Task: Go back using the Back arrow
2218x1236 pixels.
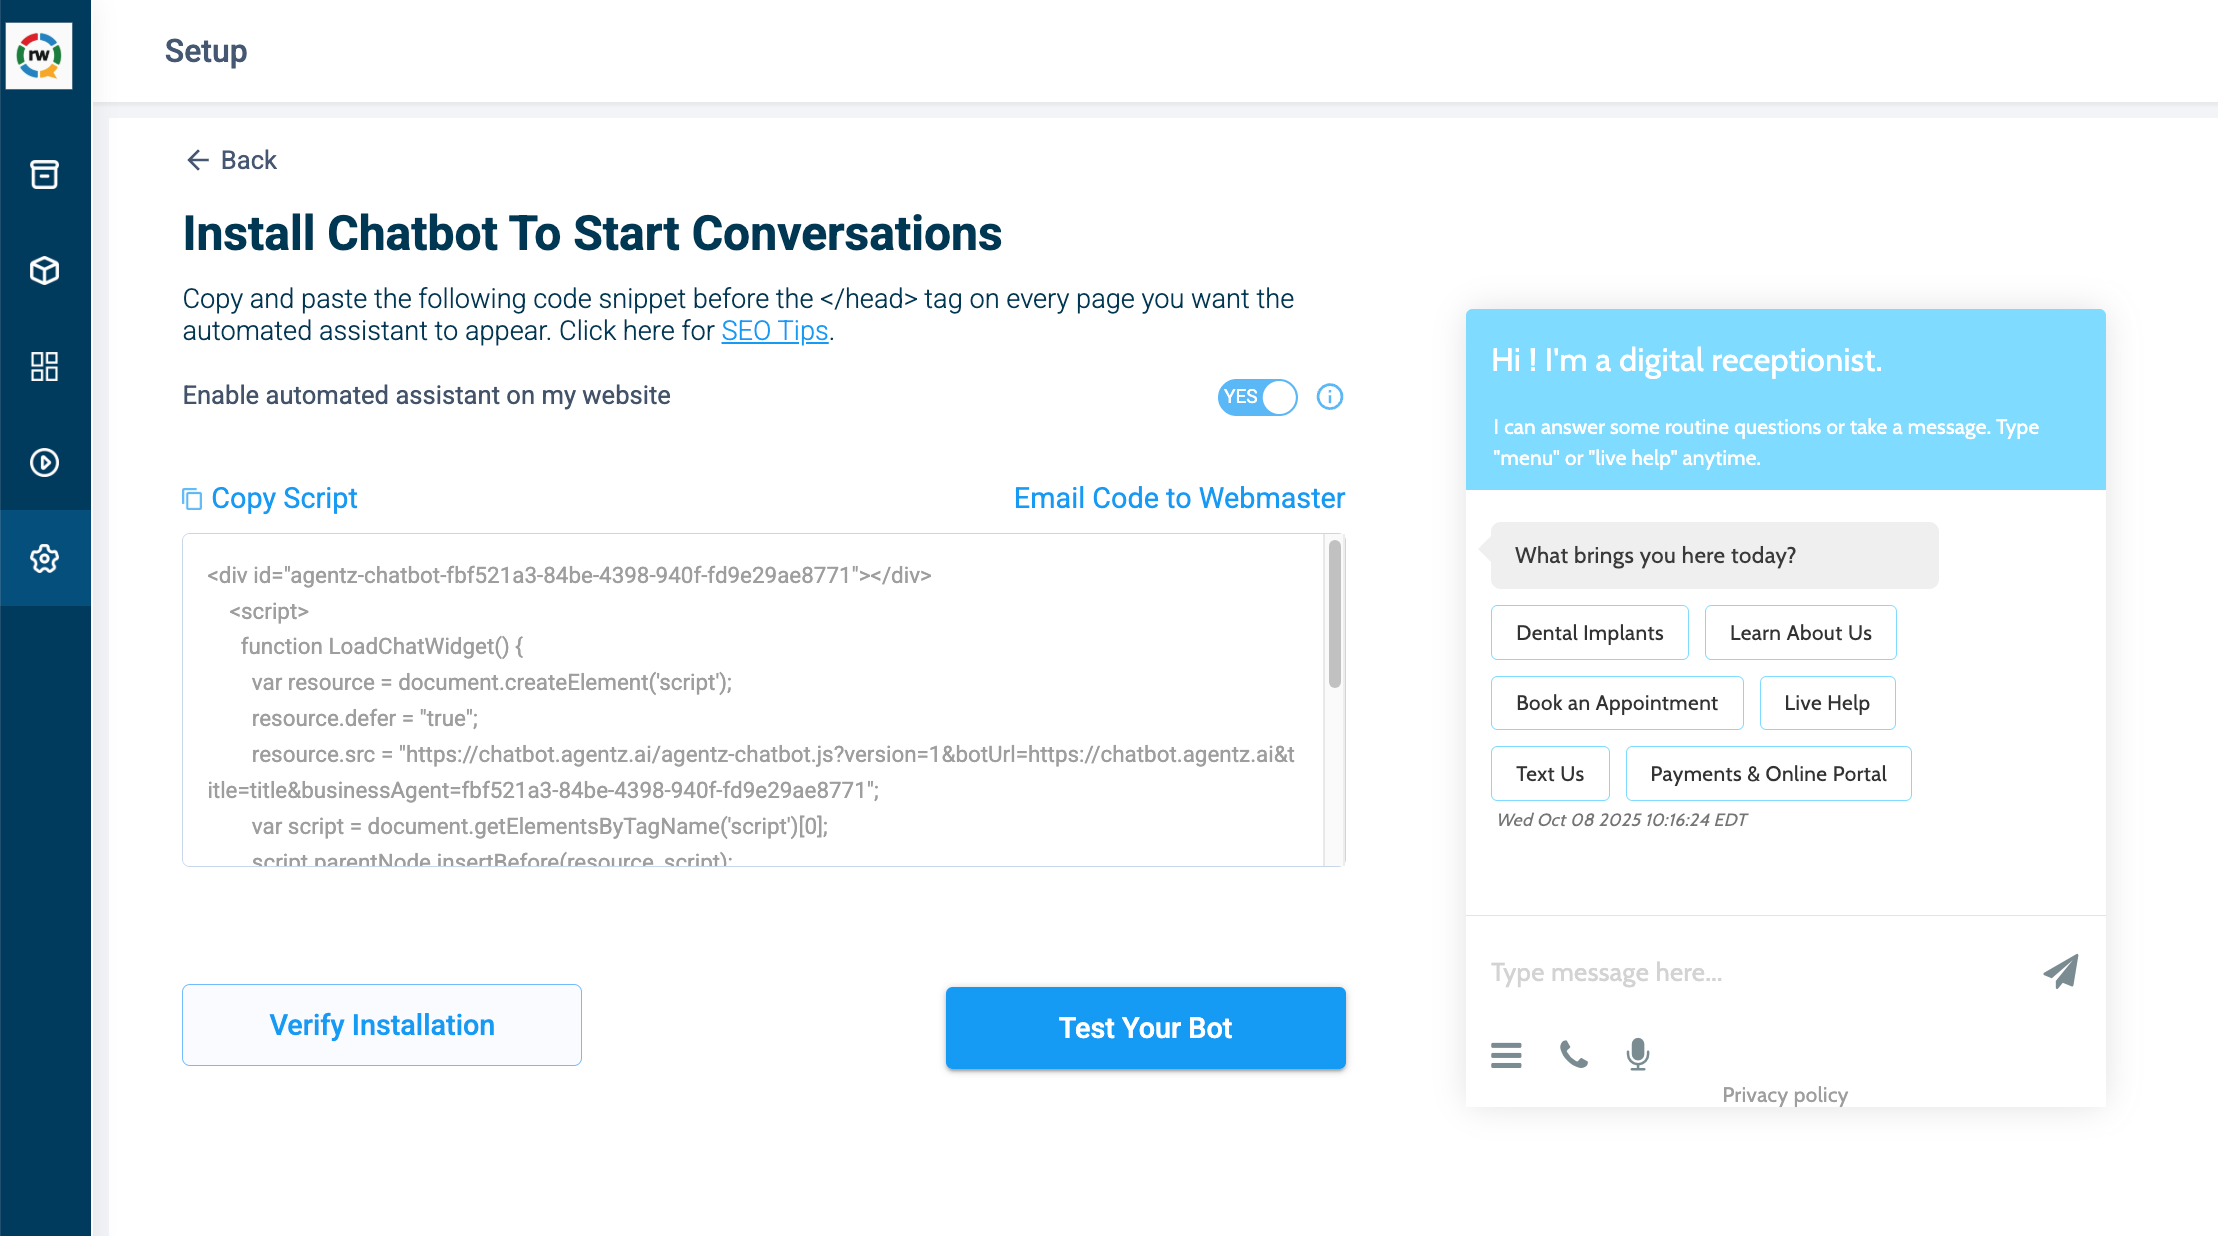Action: click(231, 160)
